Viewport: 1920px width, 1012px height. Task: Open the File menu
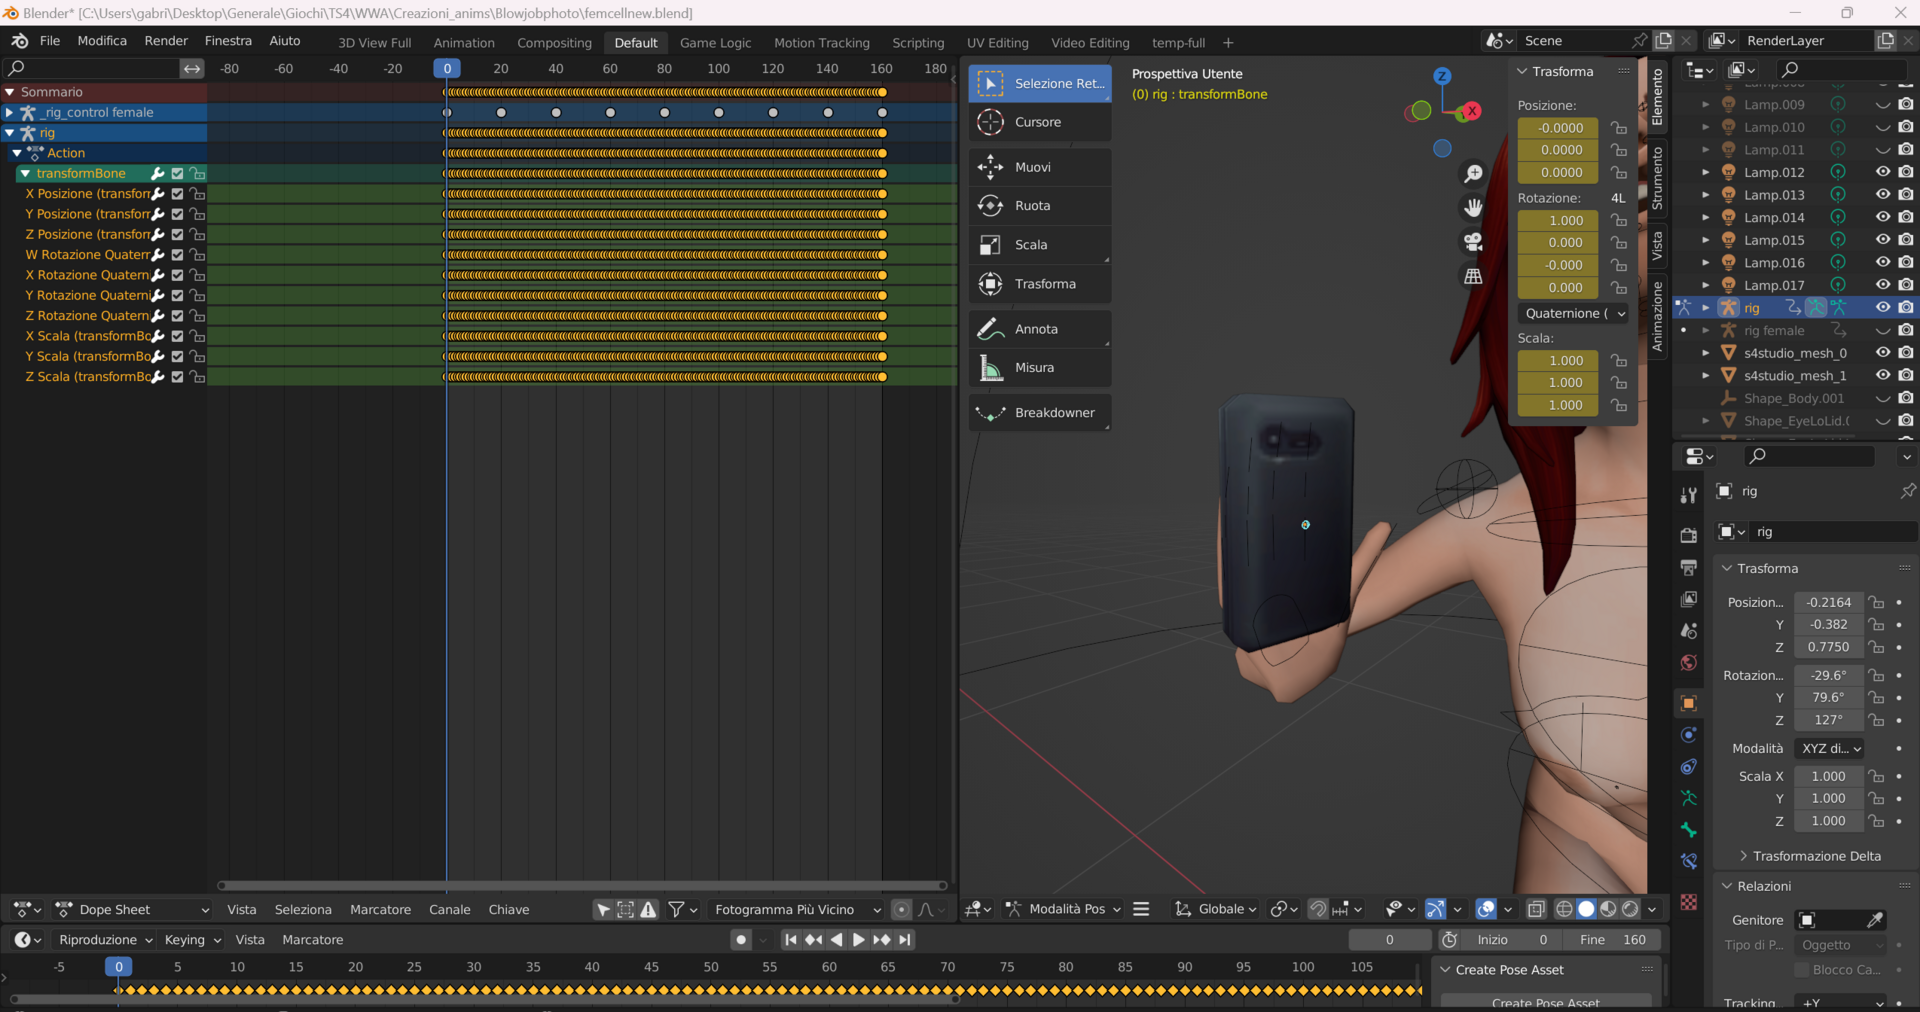tap(50, 41)
